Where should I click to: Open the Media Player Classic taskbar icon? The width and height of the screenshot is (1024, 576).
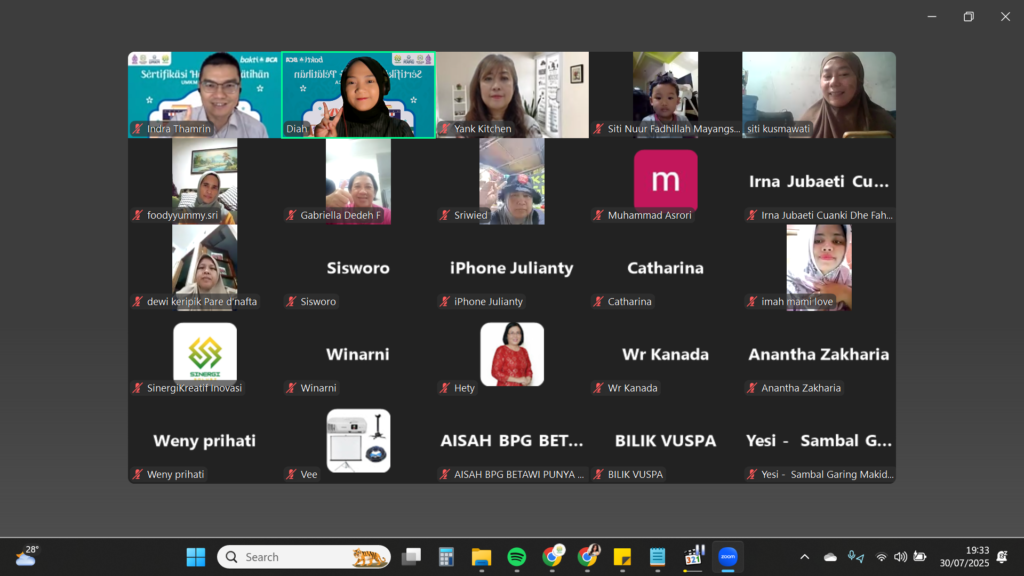coord(692,557)
